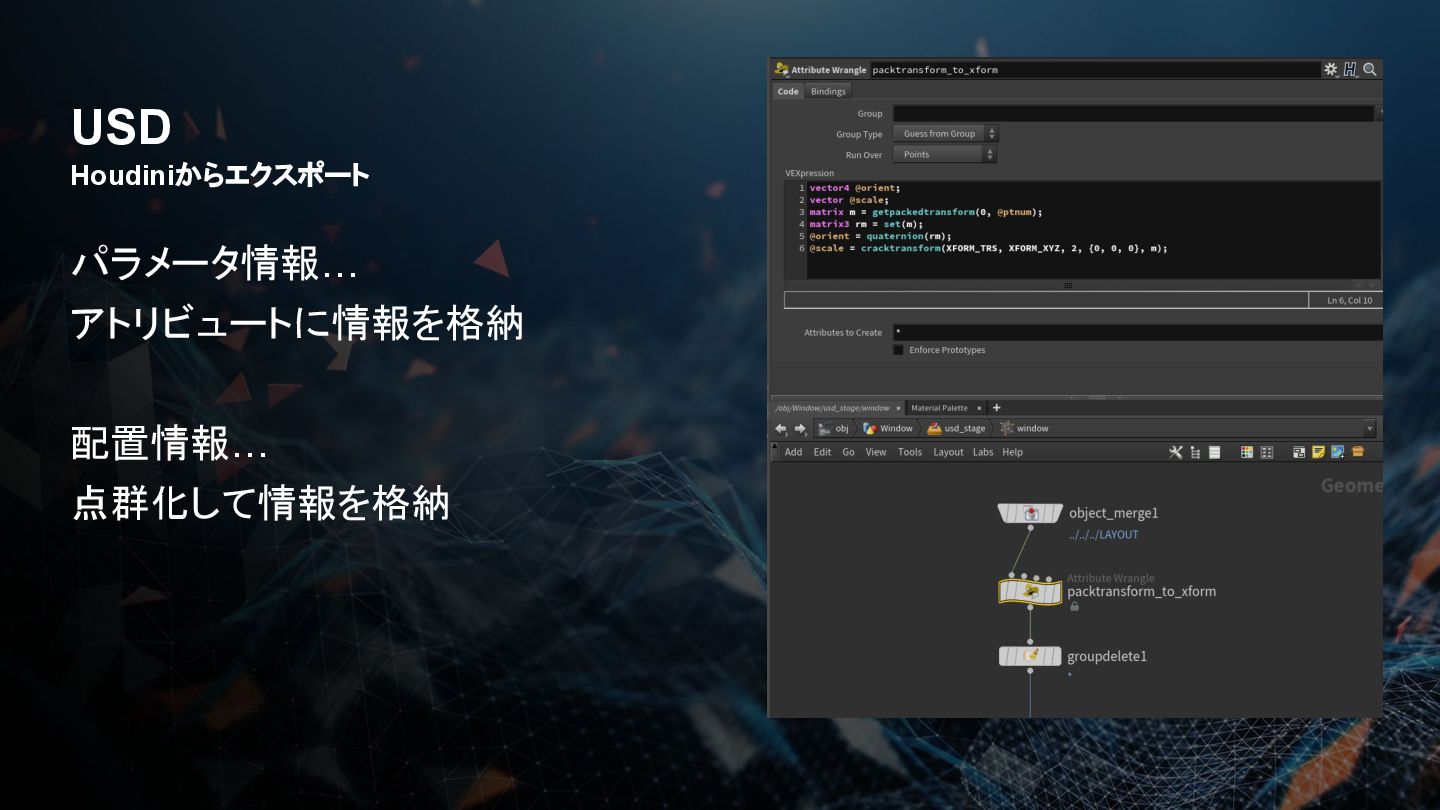The height and width of the screenshot is (810, 1440).
Task: Click the VEX editor resize grip handle
Action: point(1068,285)
